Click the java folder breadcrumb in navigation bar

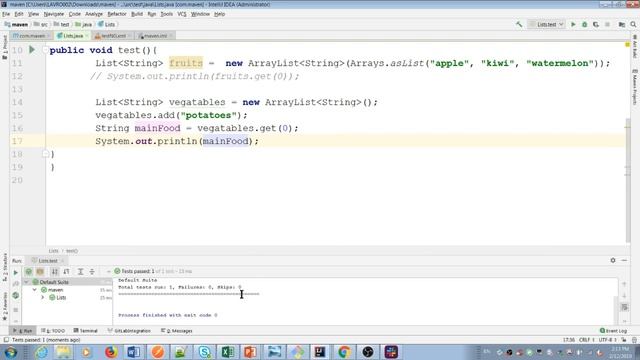84,24
